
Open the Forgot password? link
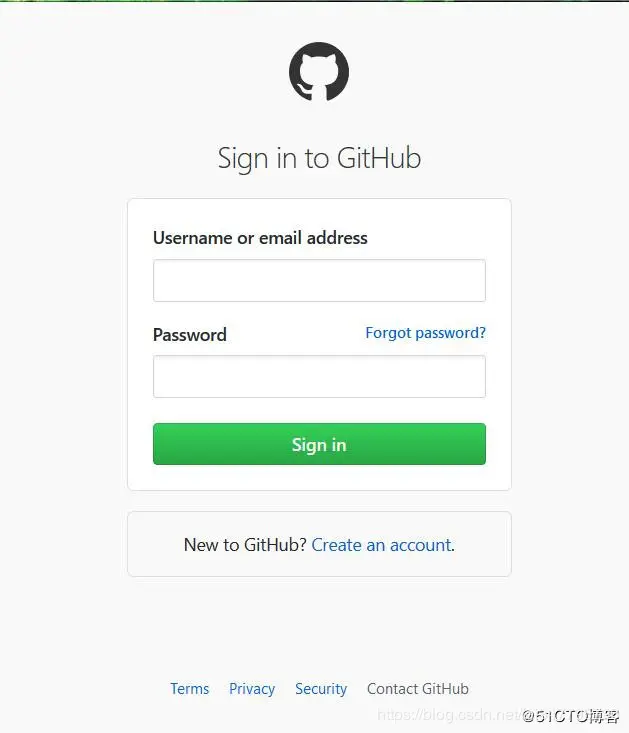(x=425, y=333)
